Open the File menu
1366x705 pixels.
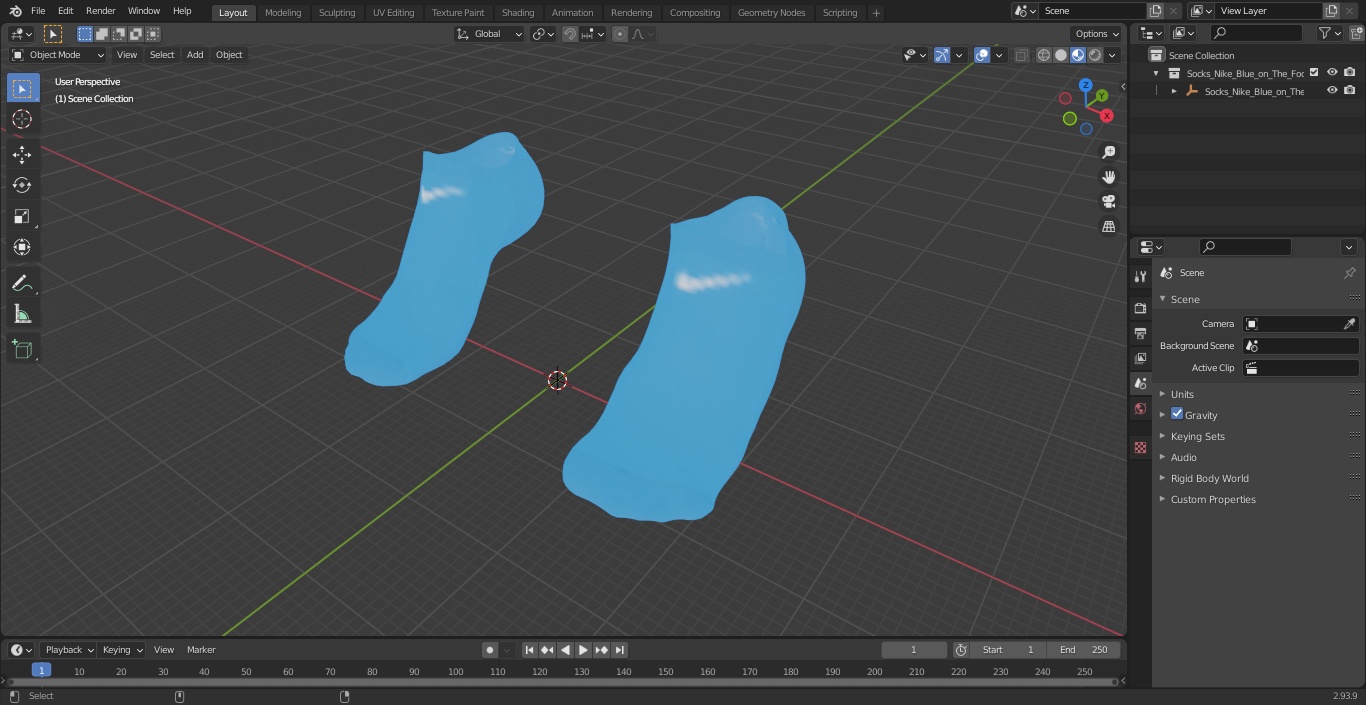click(38, 11)
